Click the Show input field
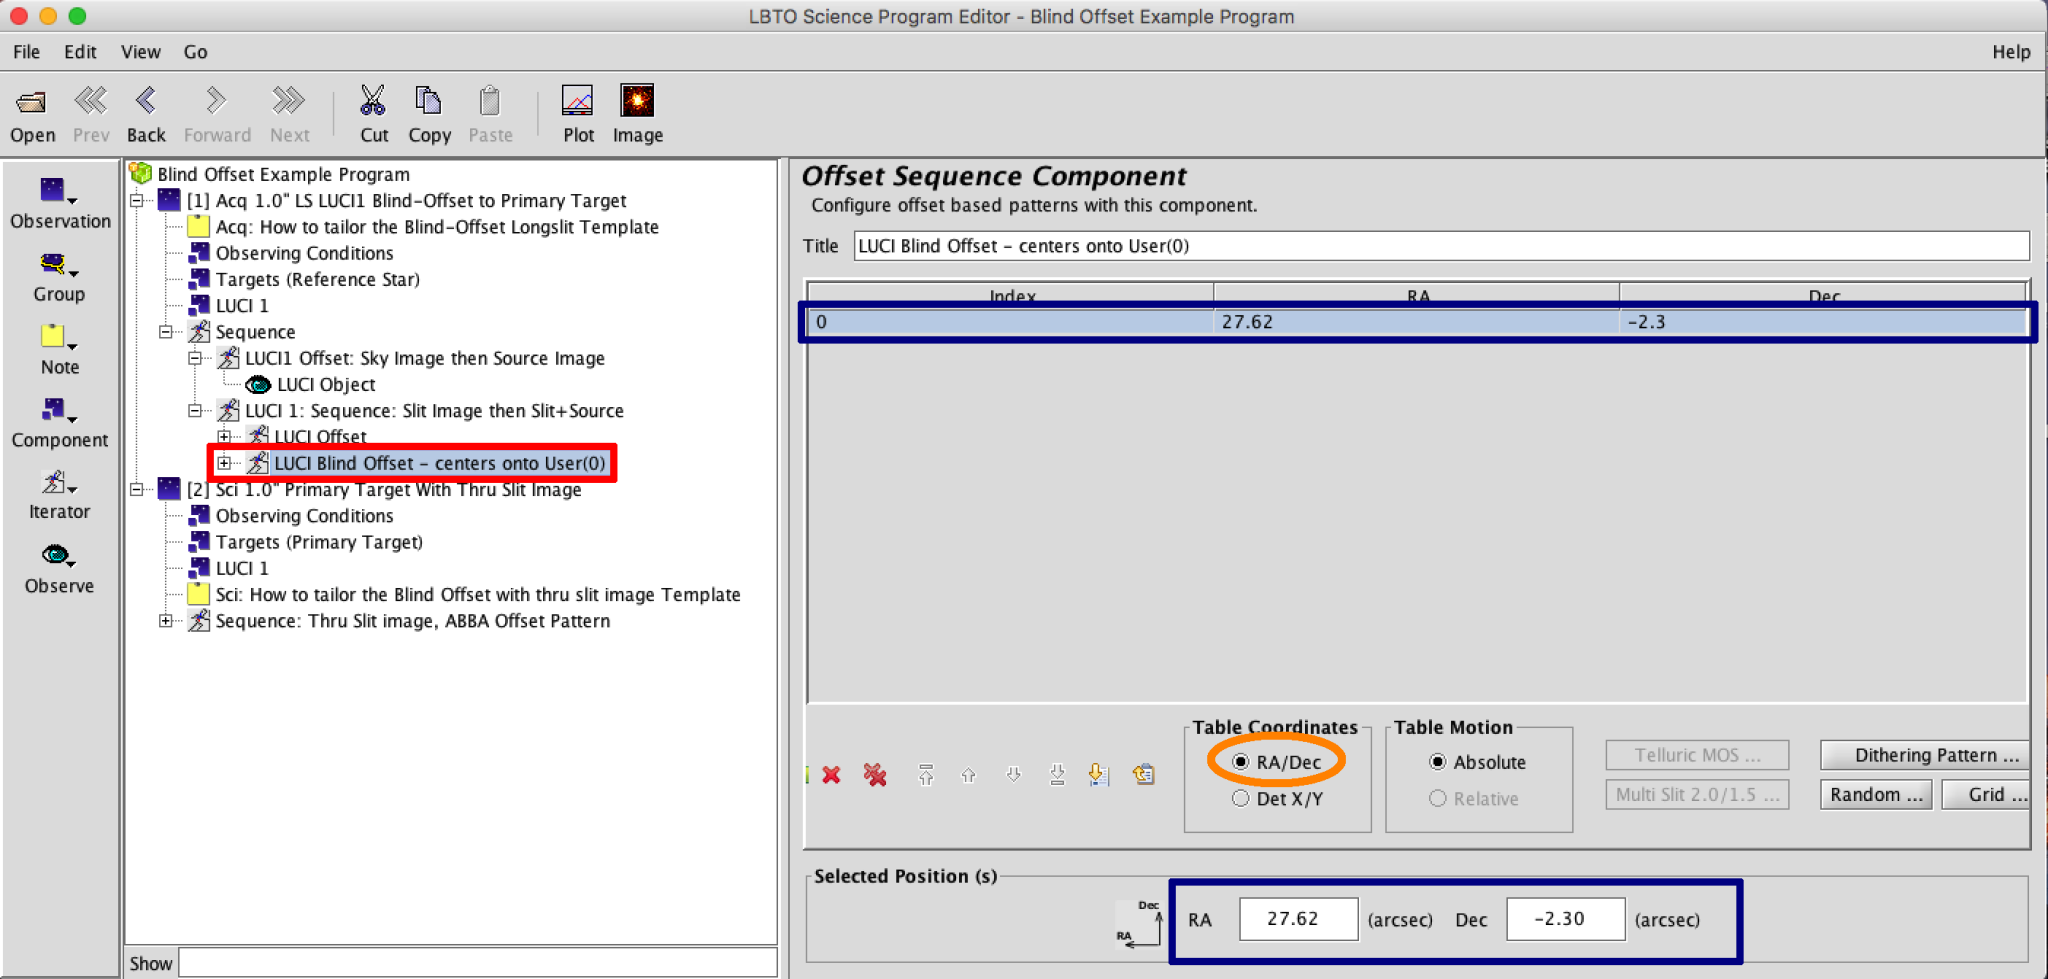Image resolution: width=2048 pixels, height=979 pixels. coord(478,963)
